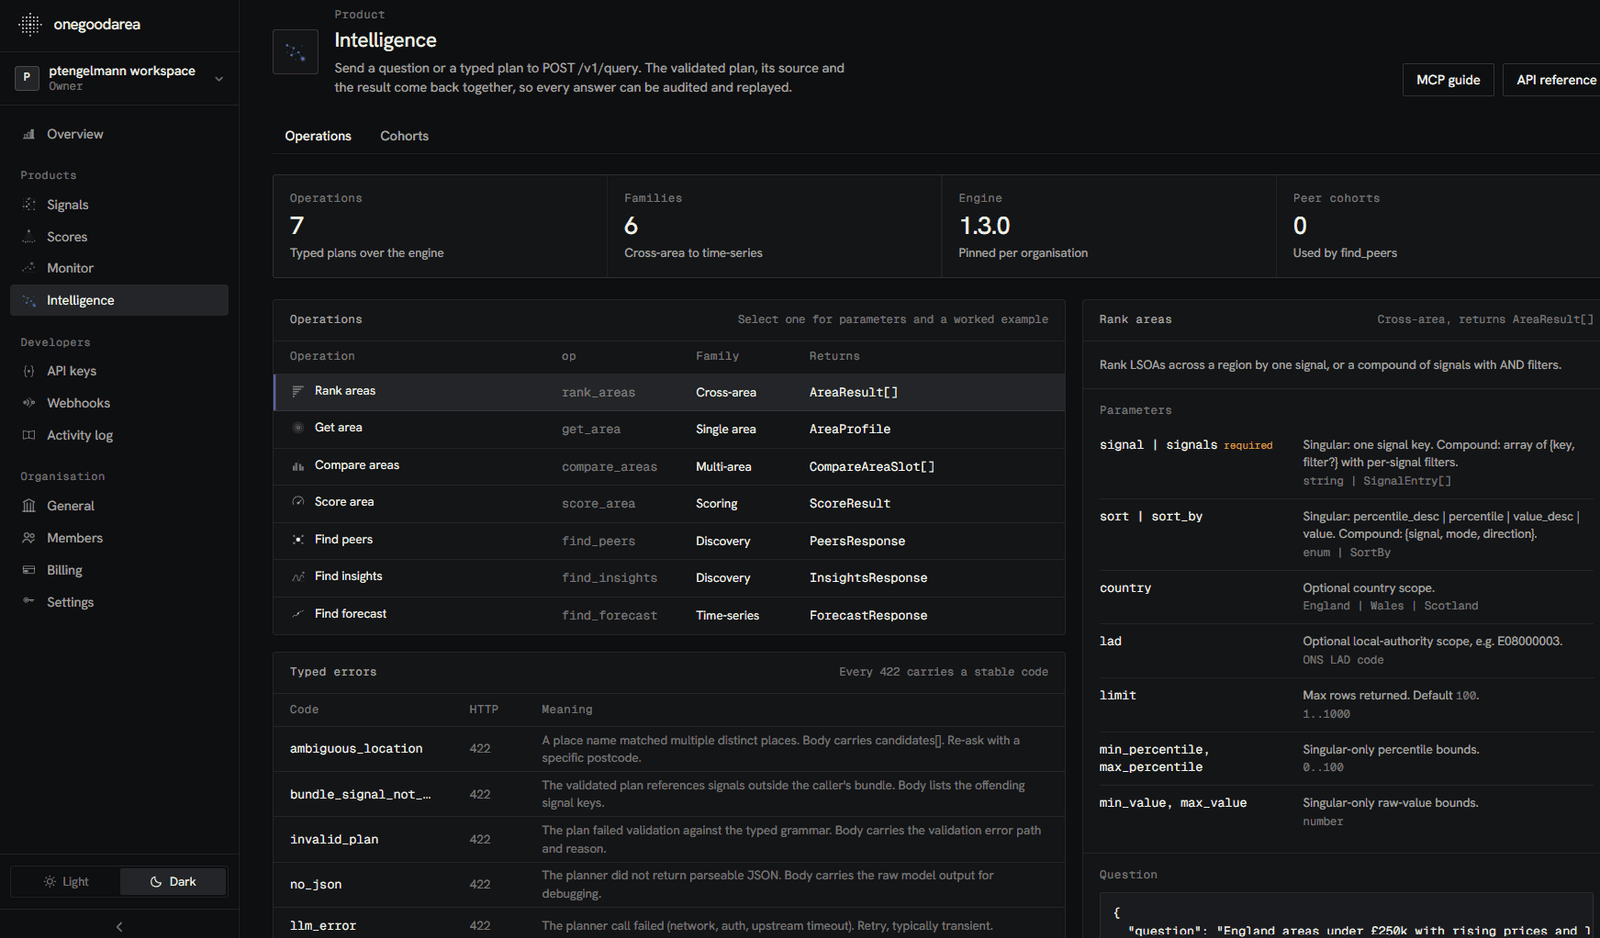Click the Webhooks icon in sidebar
Image resolution: width=1600 pixels, height=938 pixels.
(x=29, y=403)
